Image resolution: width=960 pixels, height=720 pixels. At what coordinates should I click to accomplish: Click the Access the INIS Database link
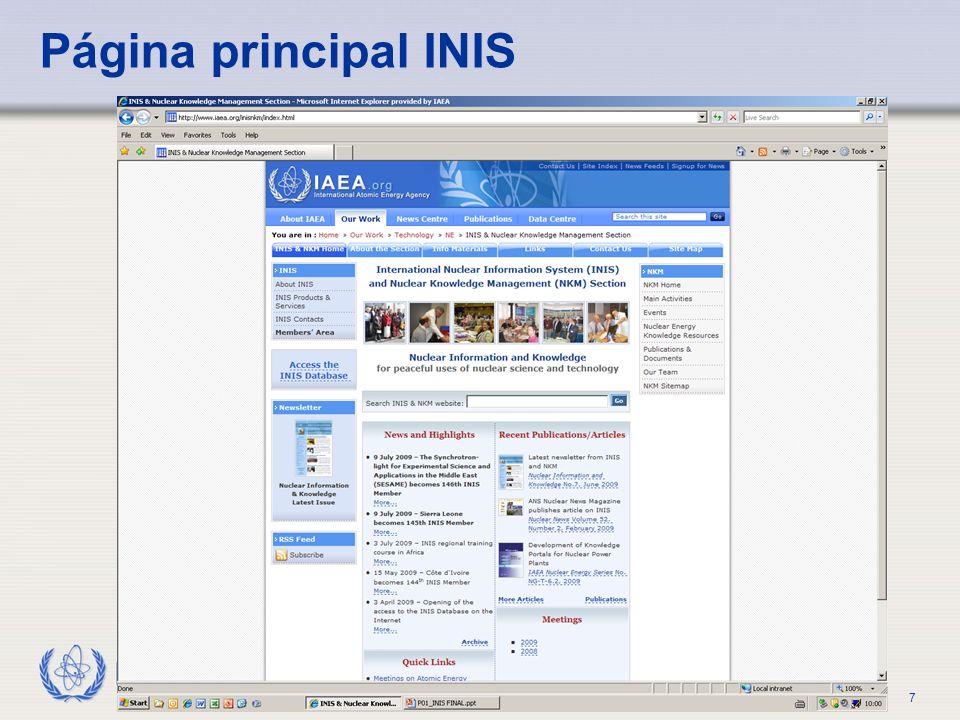(x=314, y=370)
